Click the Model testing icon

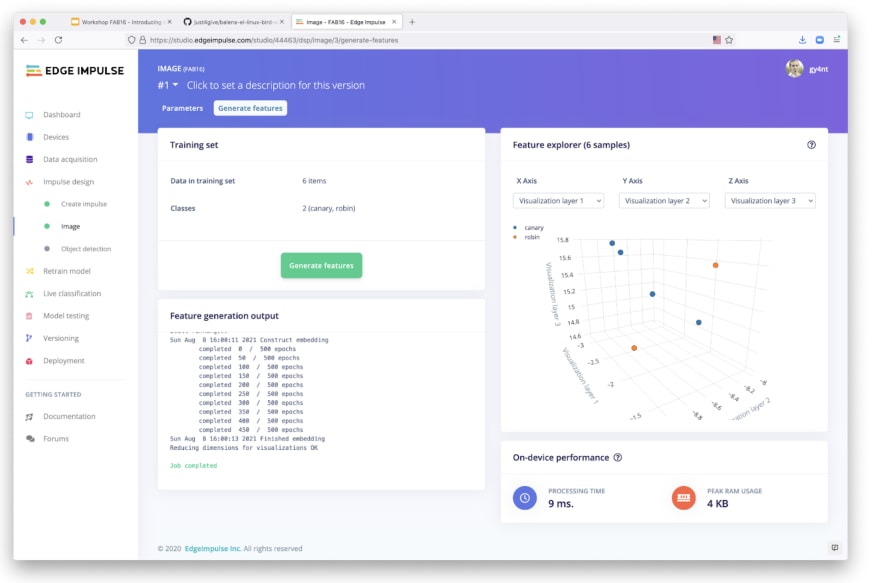point(29,316)
